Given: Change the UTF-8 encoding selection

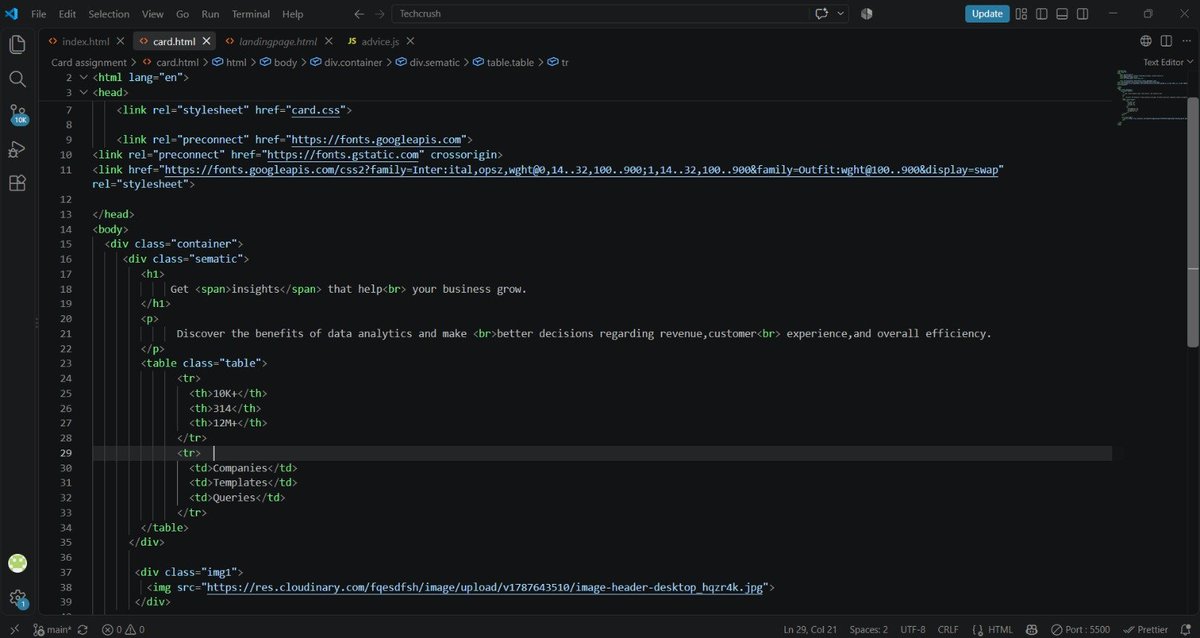Looking at the screenshot, I should tap(915, 630).
